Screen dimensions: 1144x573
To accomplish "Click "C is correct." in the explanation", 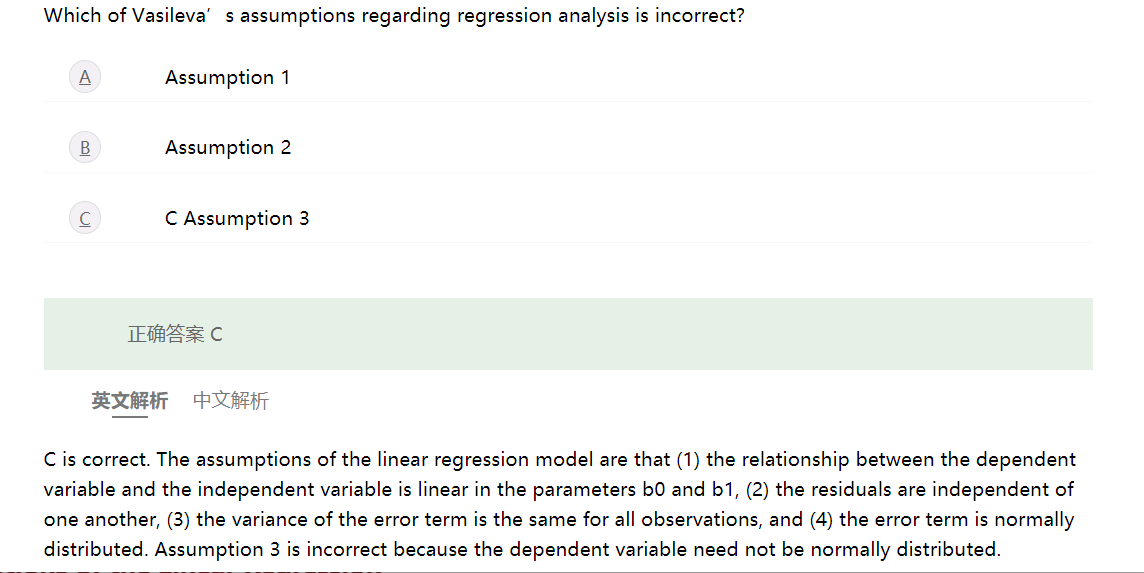I will 97,460.
